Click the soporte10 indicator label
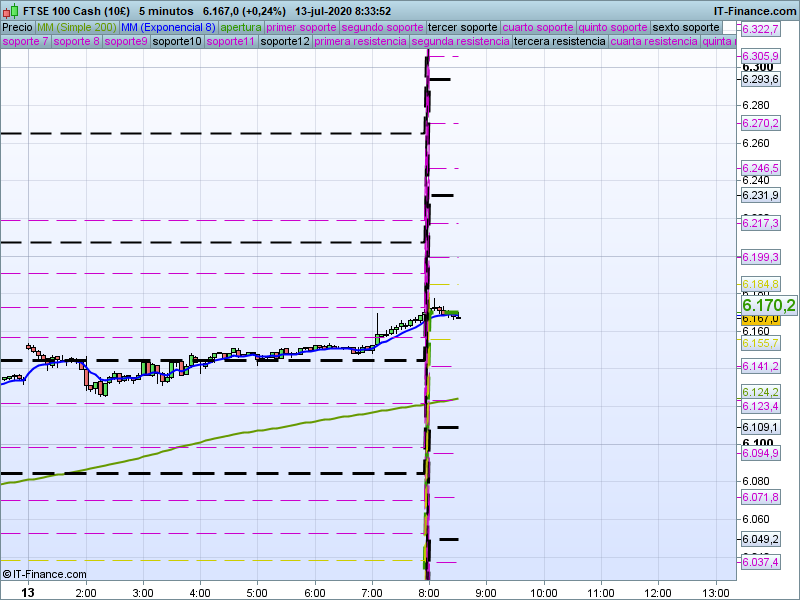The height and width of the screenshot is (600, 800). point(176,42)
